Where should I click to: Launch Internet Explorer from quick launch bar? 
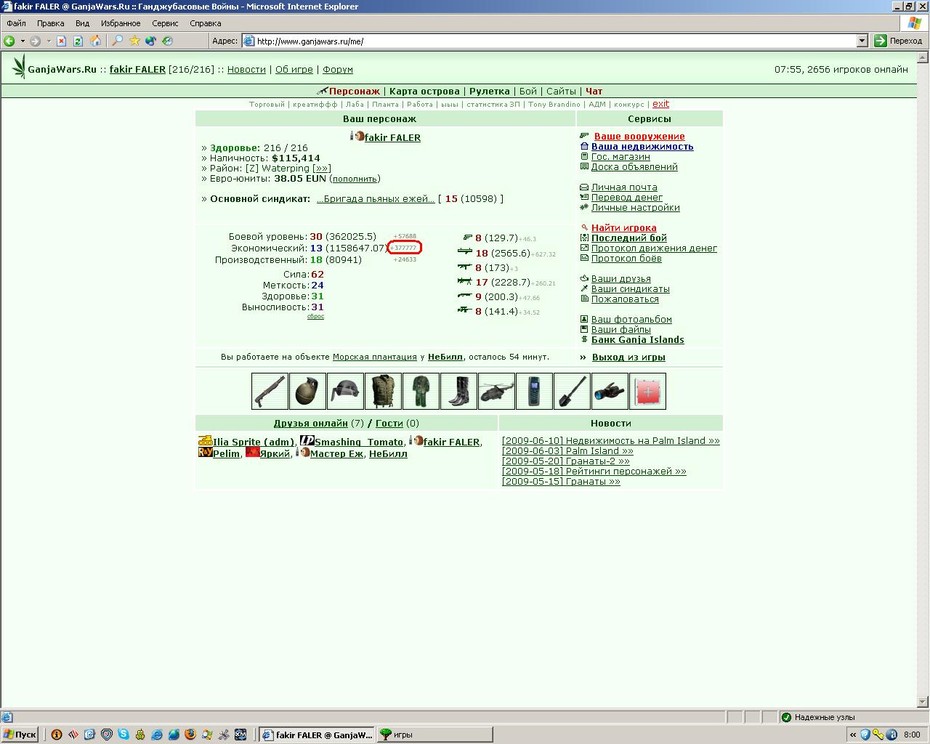tap(157, 735)
